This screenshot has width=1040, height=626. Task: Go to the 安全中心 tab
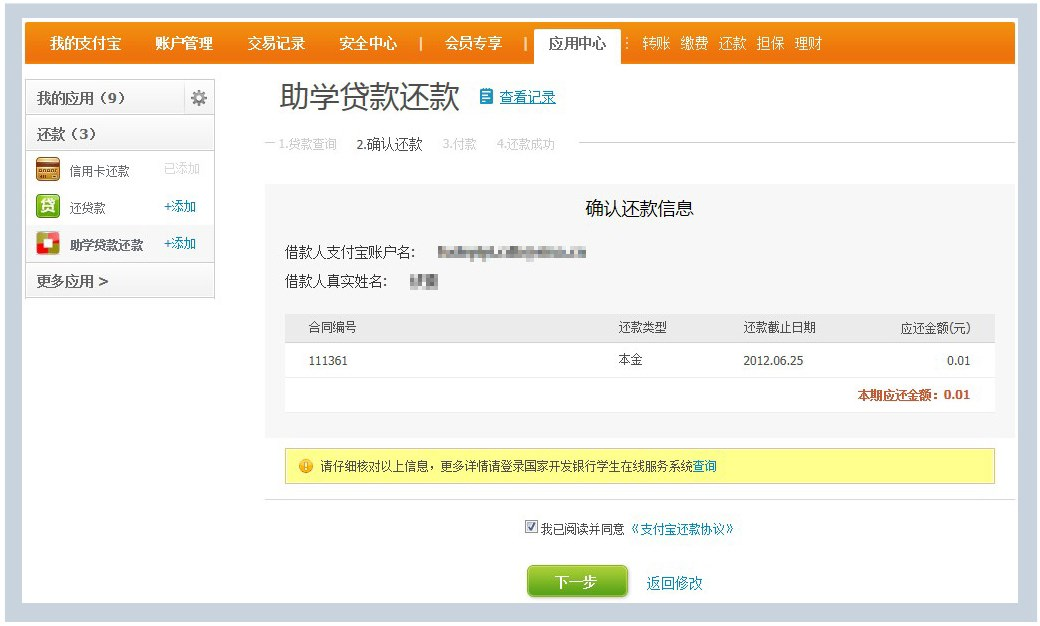[x=368, y=44]
